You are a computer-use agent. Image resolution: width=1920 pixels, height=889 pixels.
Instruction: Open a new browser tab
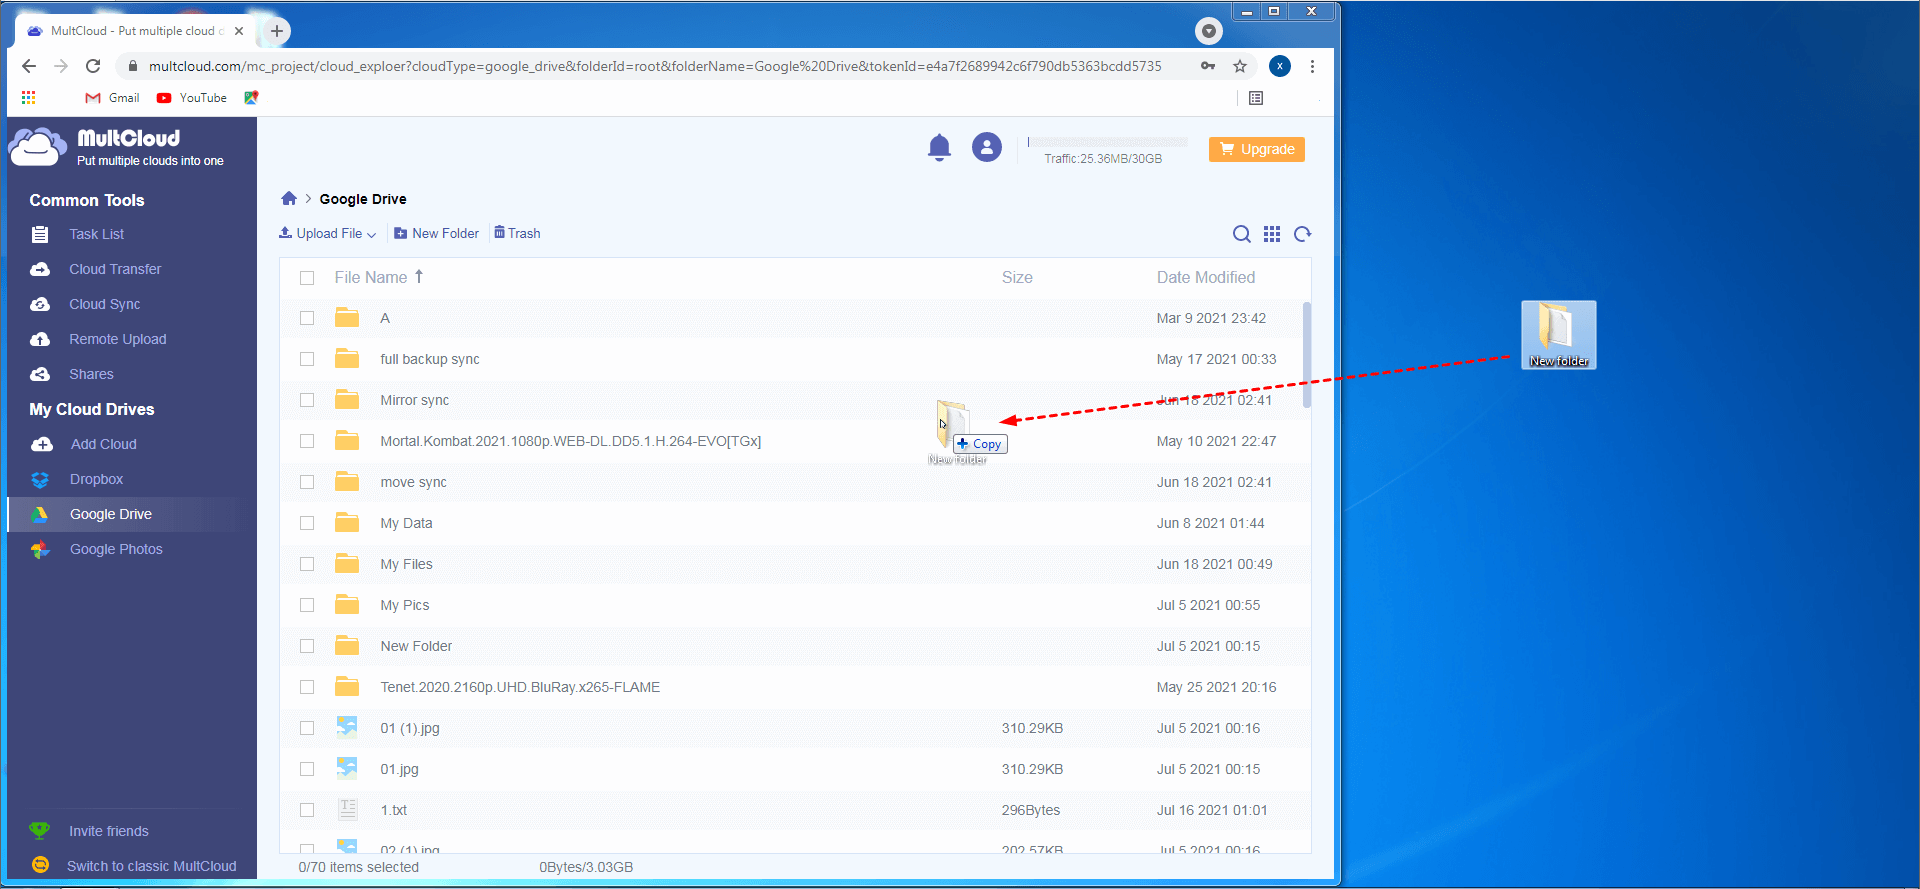pos(277,31)
